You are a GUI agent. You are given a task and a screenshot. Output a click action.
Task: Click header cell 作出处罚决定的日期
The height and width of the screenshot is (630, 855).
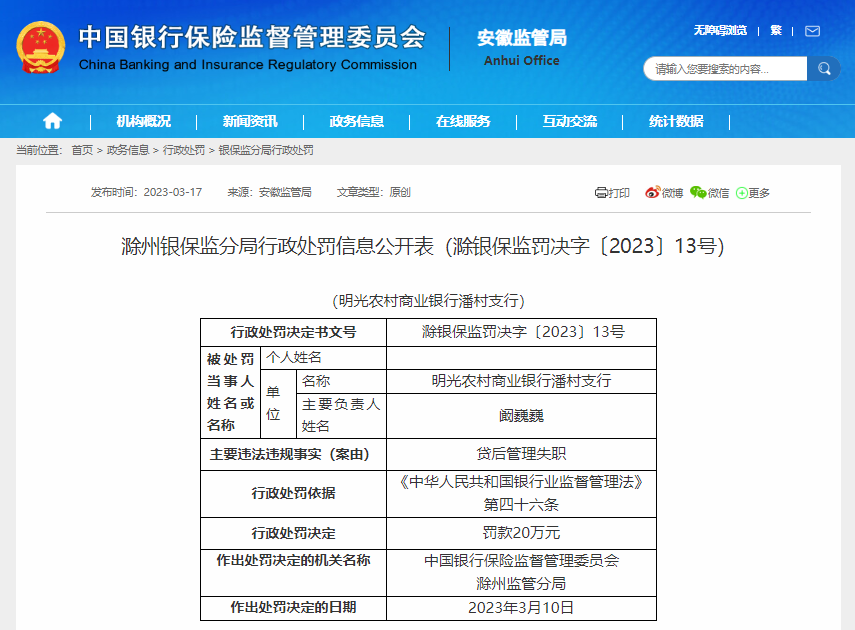293,608
